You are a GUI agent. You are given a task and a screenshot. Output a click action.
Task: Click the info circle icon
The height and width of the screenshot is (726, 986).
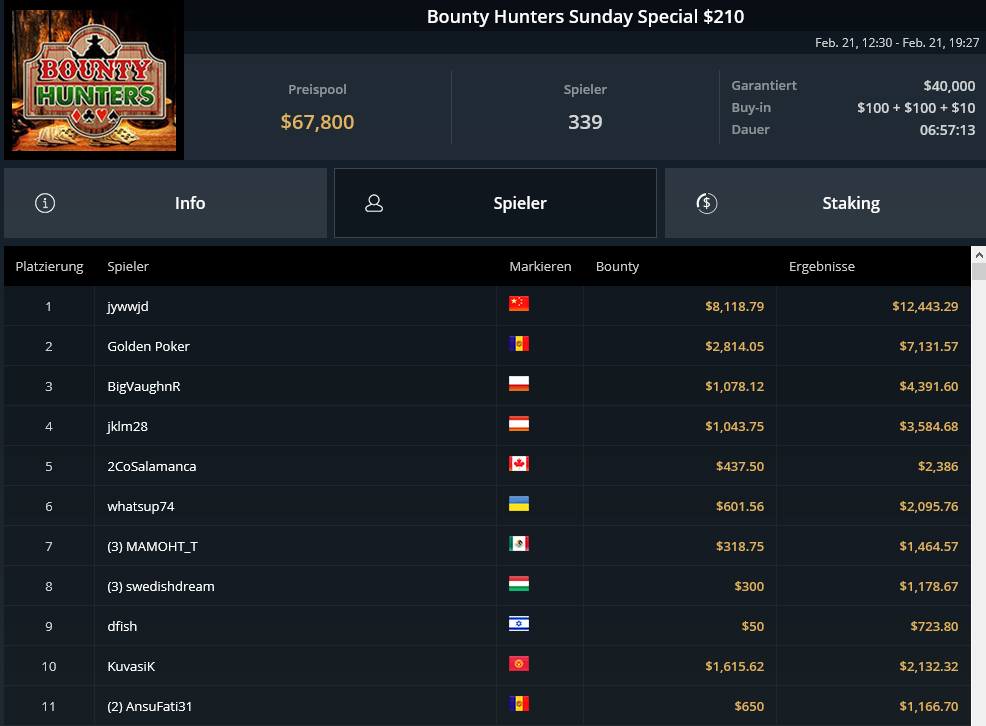coord(45,203)
